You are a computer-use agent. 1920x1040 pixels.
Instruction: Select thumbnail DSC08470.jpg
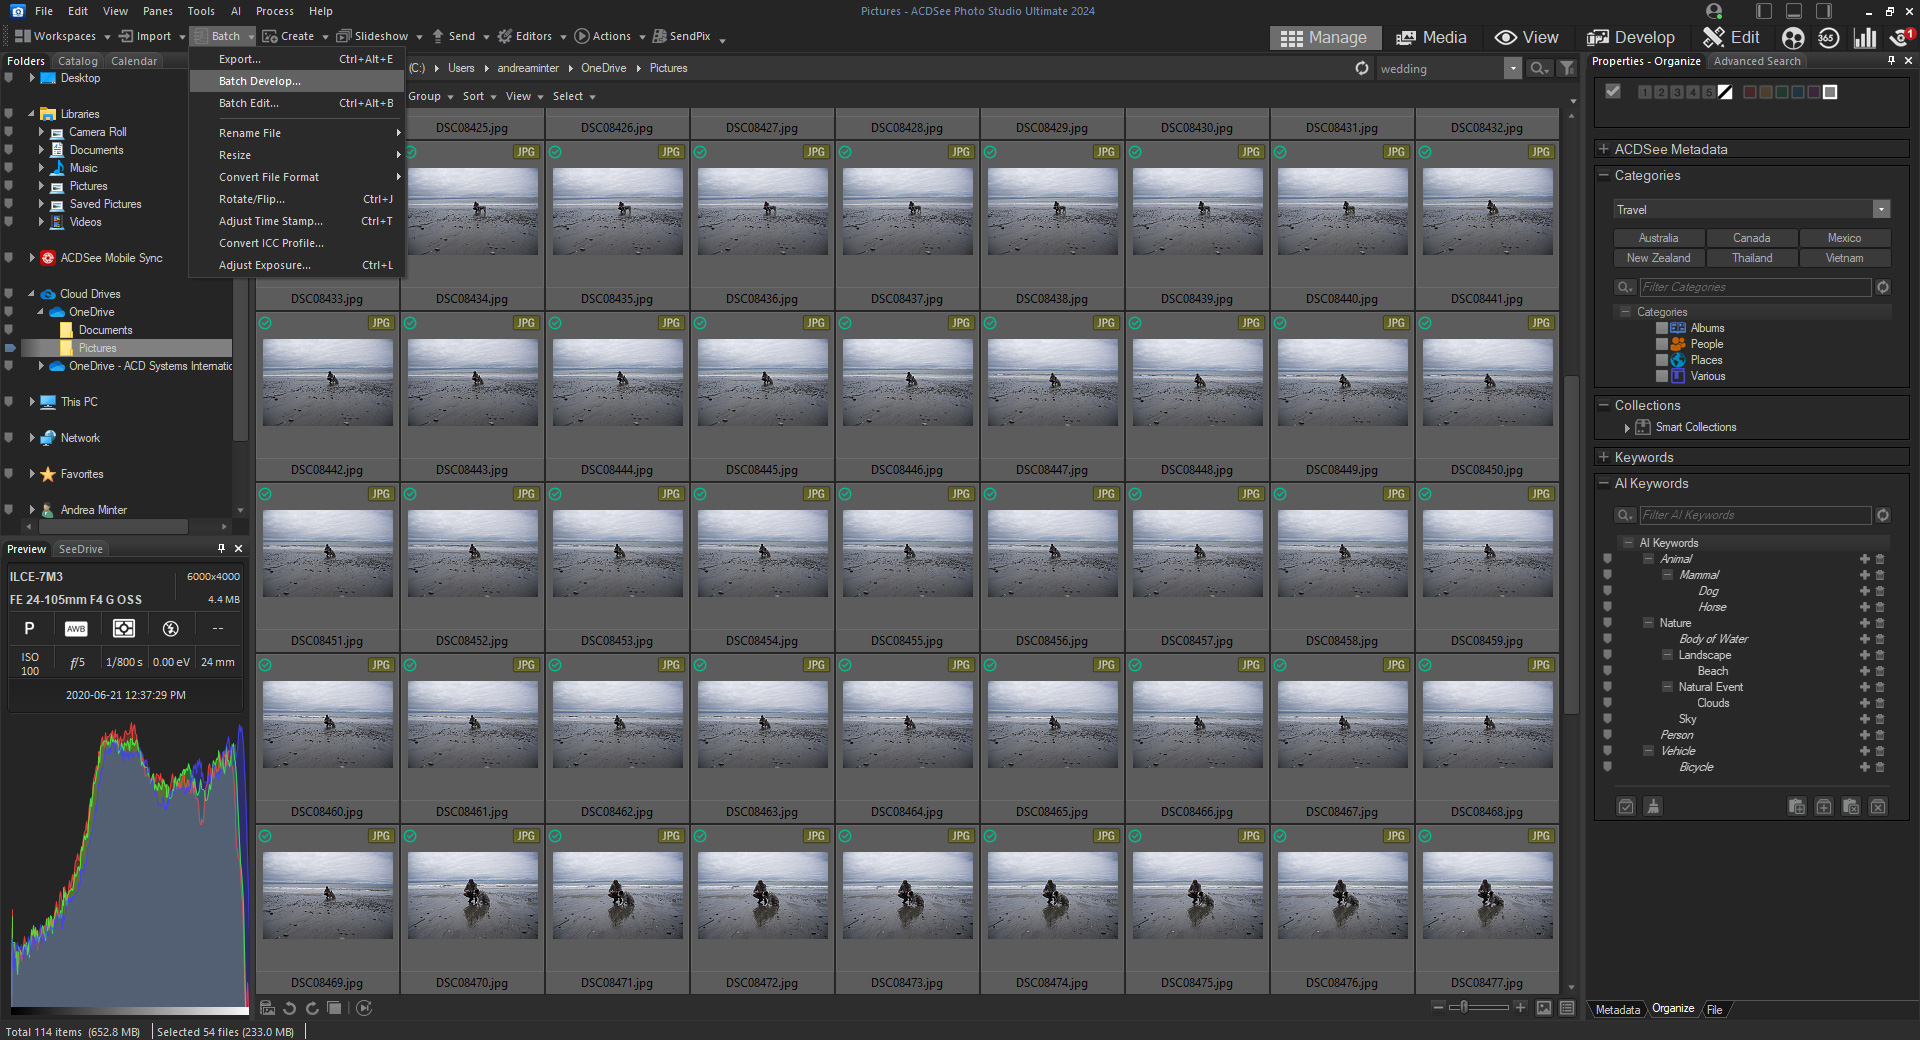pos(472,895)
